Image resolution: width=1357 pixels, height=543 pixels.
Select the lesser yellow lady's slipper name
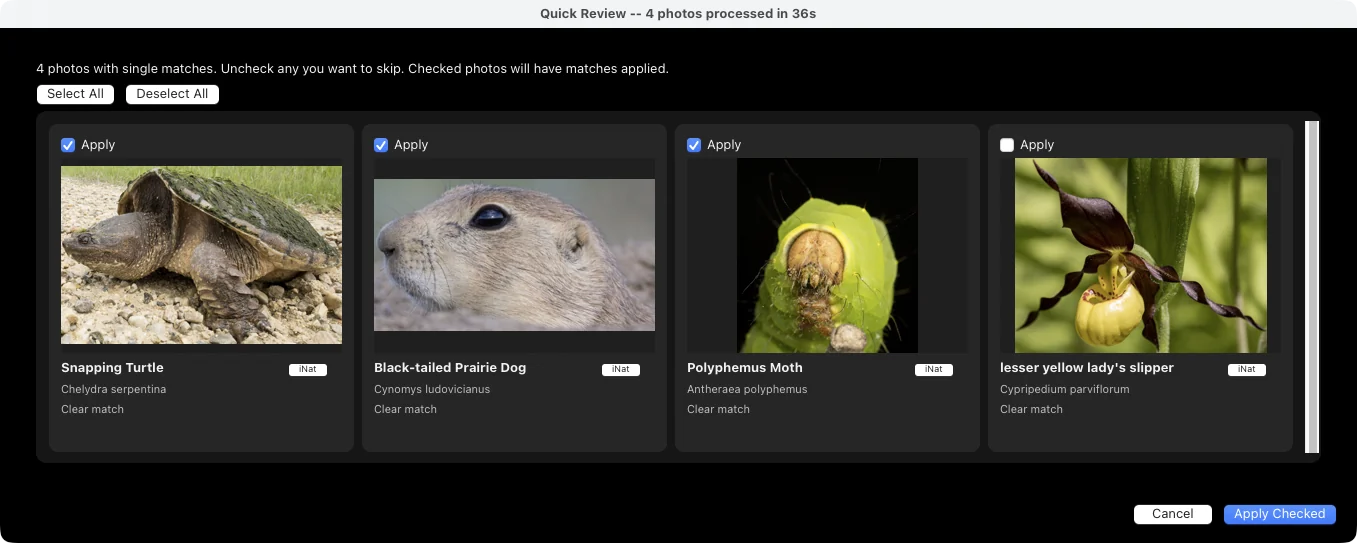(1087, 368)
